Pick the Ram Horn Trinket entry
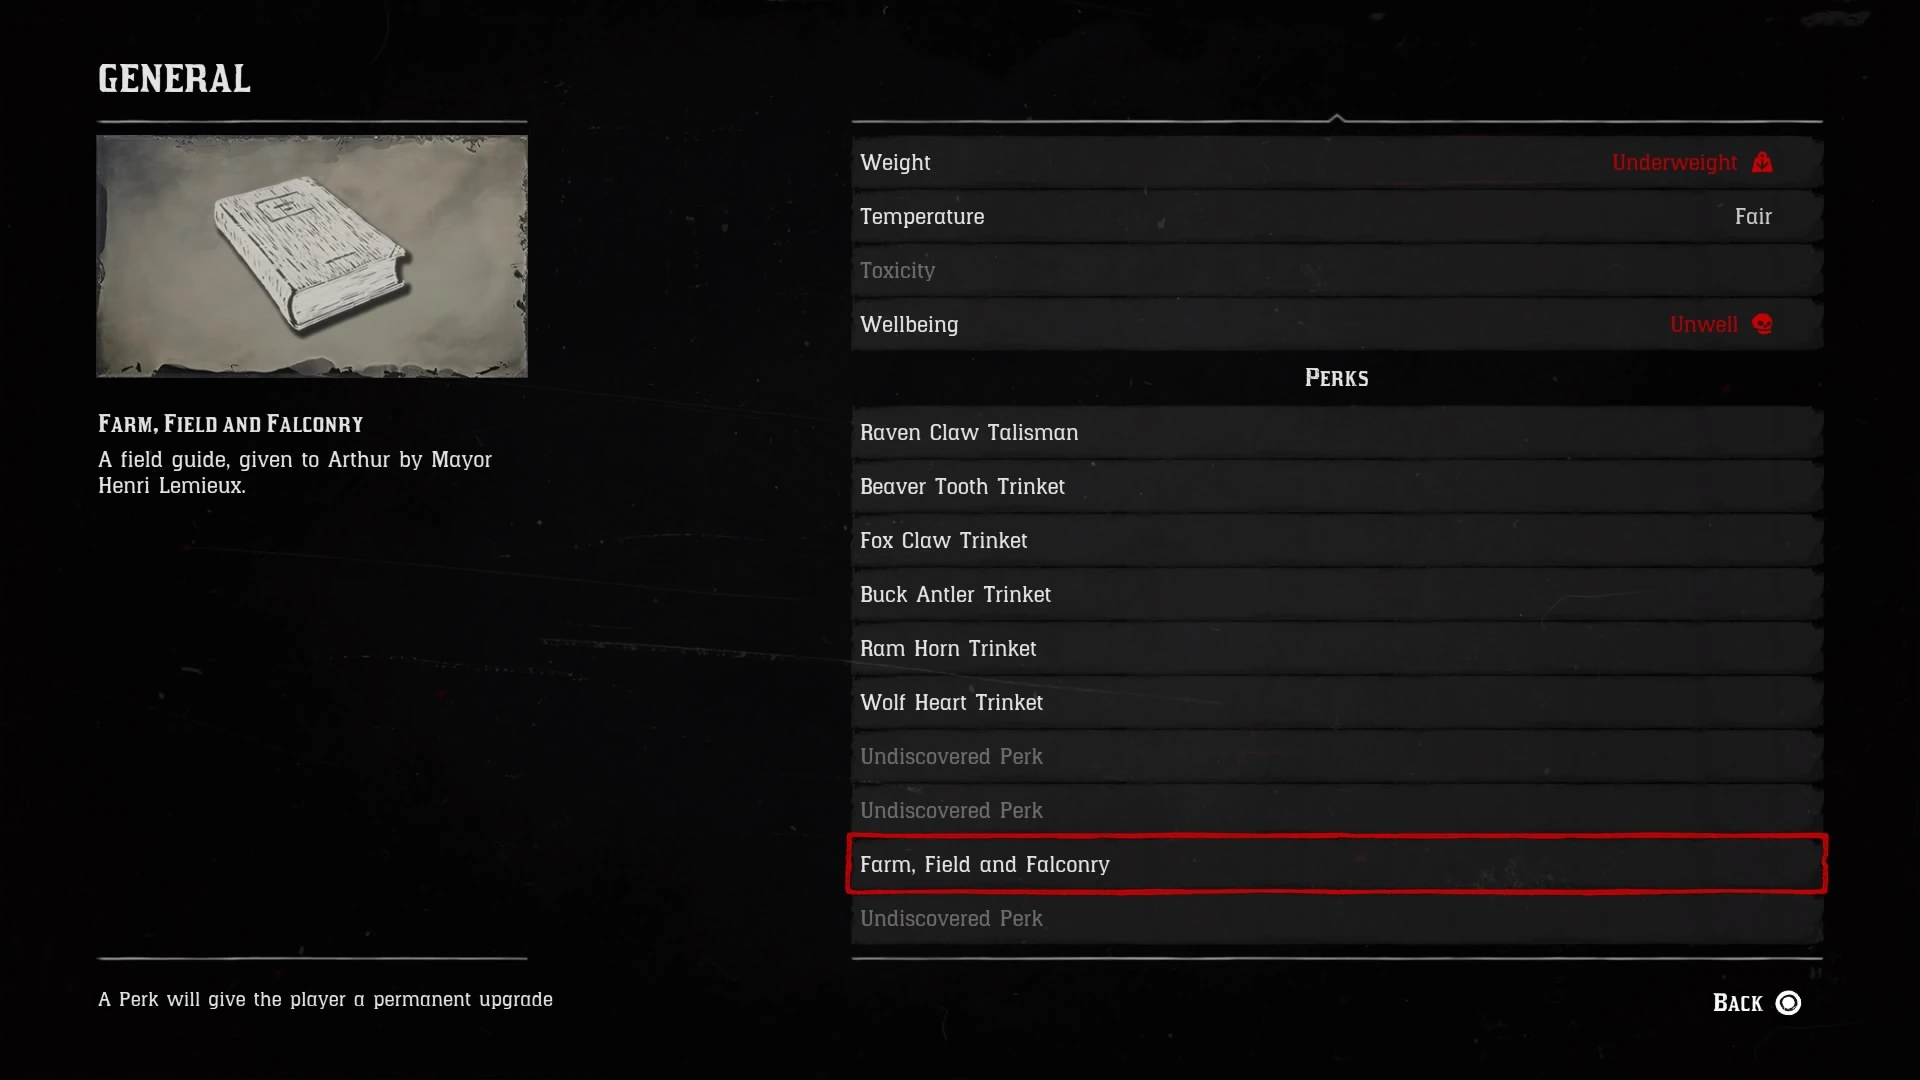Screen dimensions: 1920x1080 (x=1337, y=648)
